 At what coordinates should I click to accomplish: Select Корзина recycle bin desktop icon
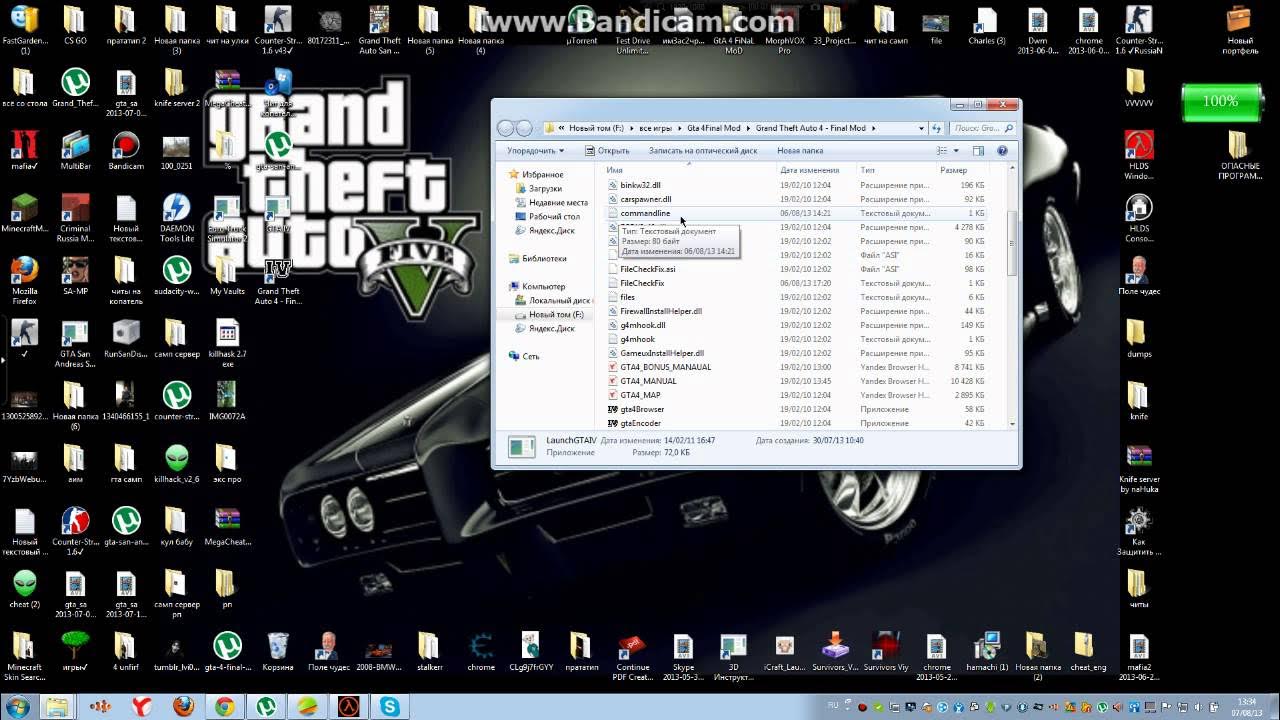coord(278,651)
